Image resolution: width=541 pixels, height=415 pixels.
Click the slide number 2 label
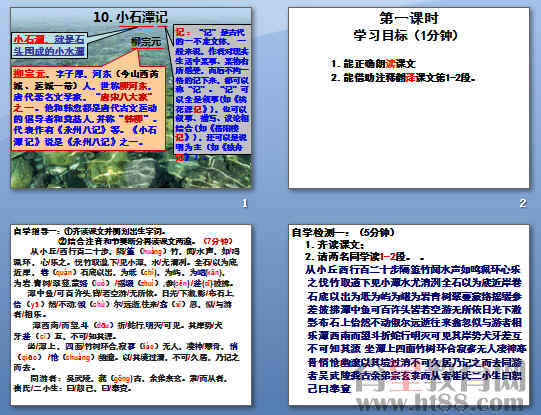click(523, 204)
